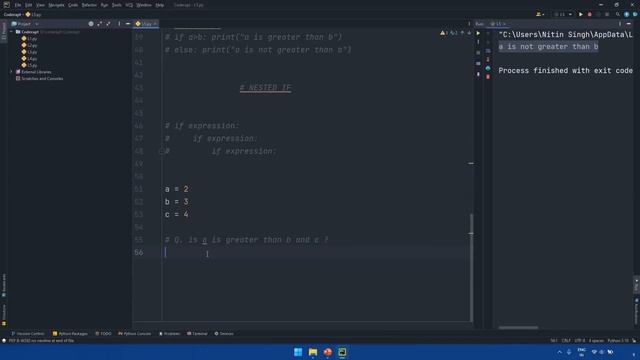Open Problems tool window
Screen dimensions: 640x360
coord(169,333)
